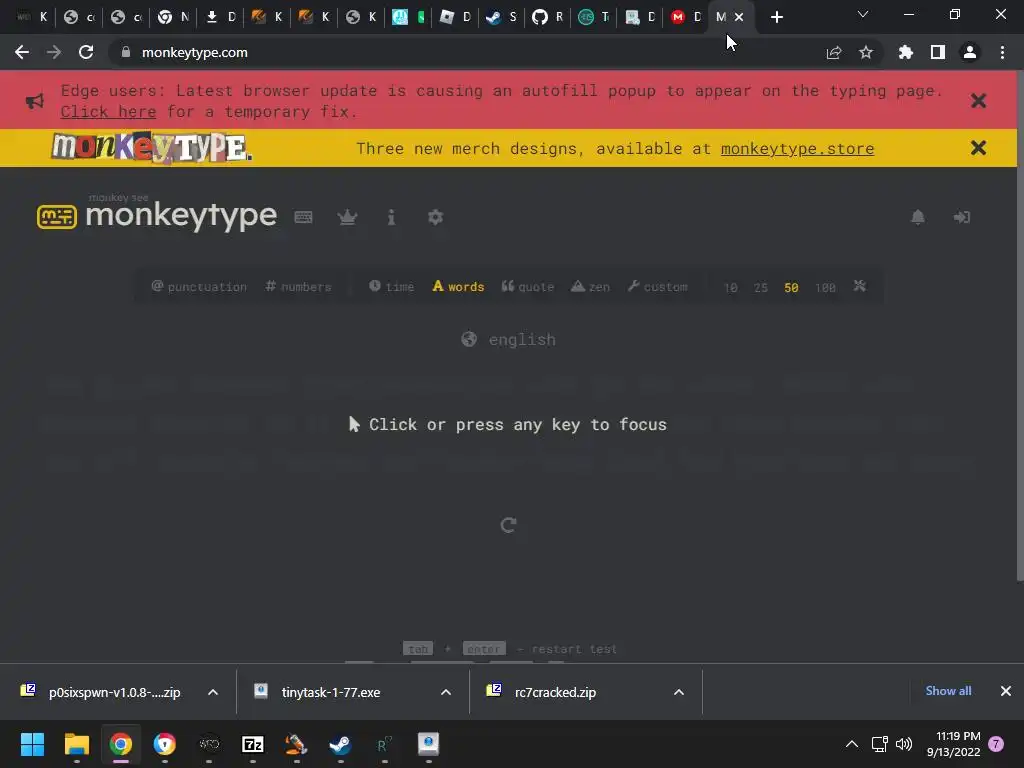Reload the monkeytype page
The image size is (1024, 768).
click(86, 52)
